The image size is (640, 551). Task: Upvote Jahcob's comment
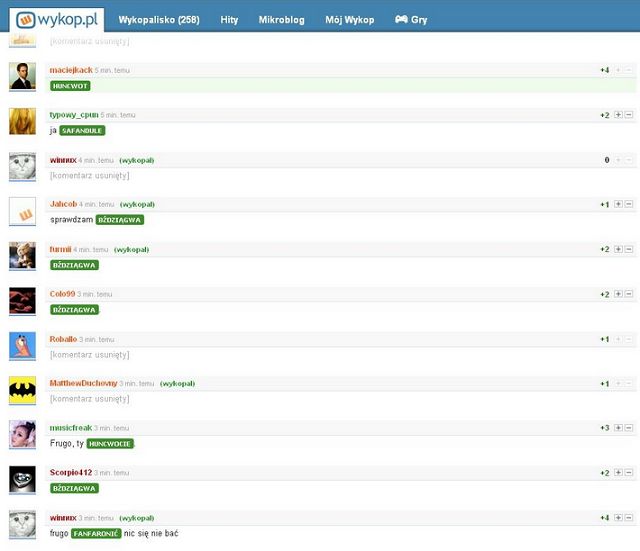pos(618,204)
